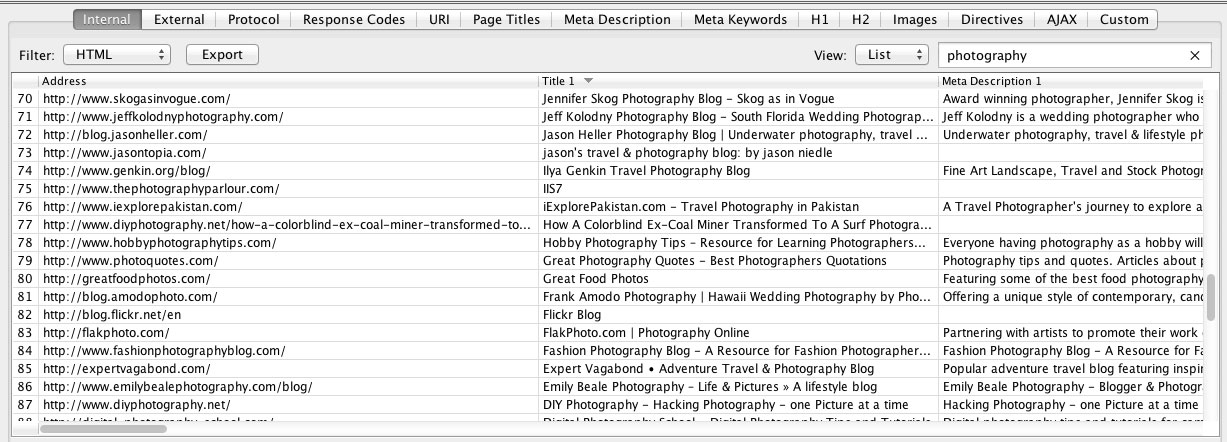Switch to the Images tab
This screenshot has width=1227, height=442.
pyautogui.click(x=914, y=19)
